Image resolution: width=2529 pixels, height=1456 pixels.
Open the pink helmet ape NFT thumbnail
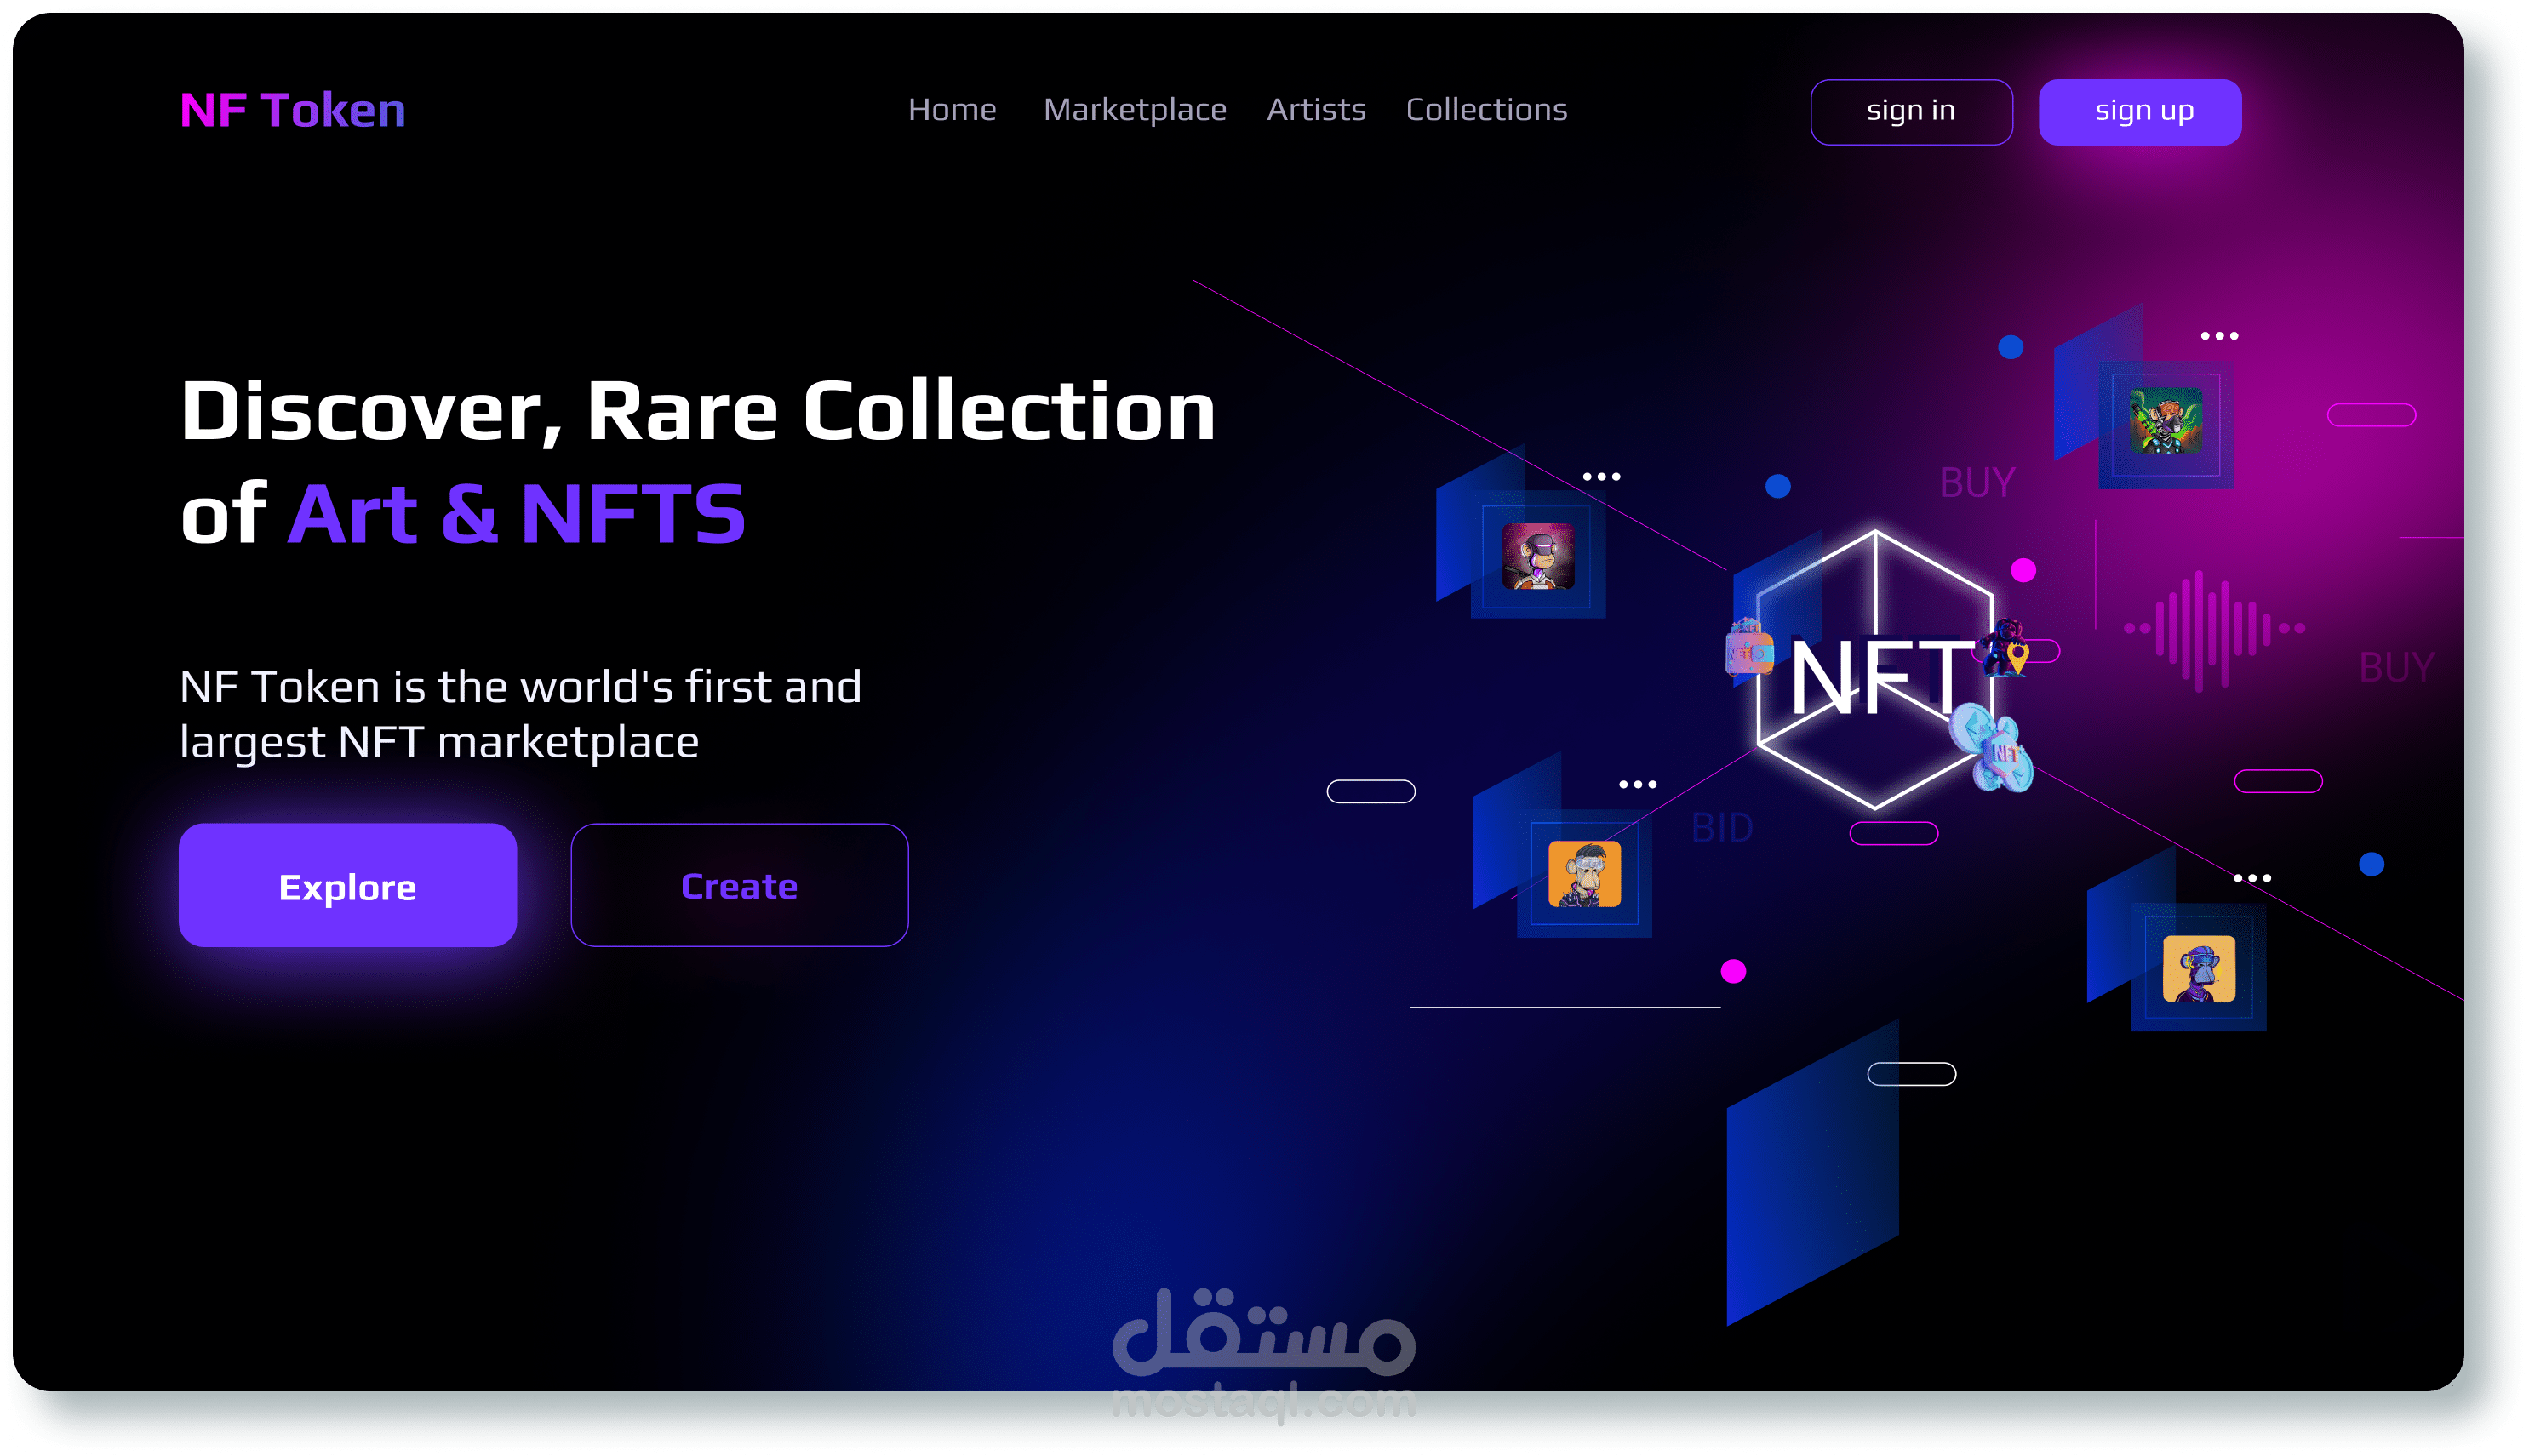(1538, 556)
